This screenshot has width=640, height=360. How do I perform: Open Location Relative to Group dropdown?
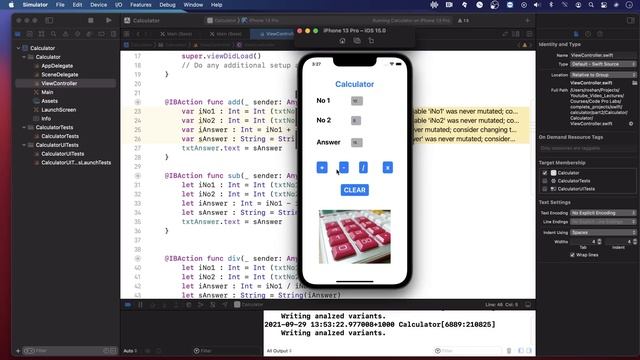[603, 75]
